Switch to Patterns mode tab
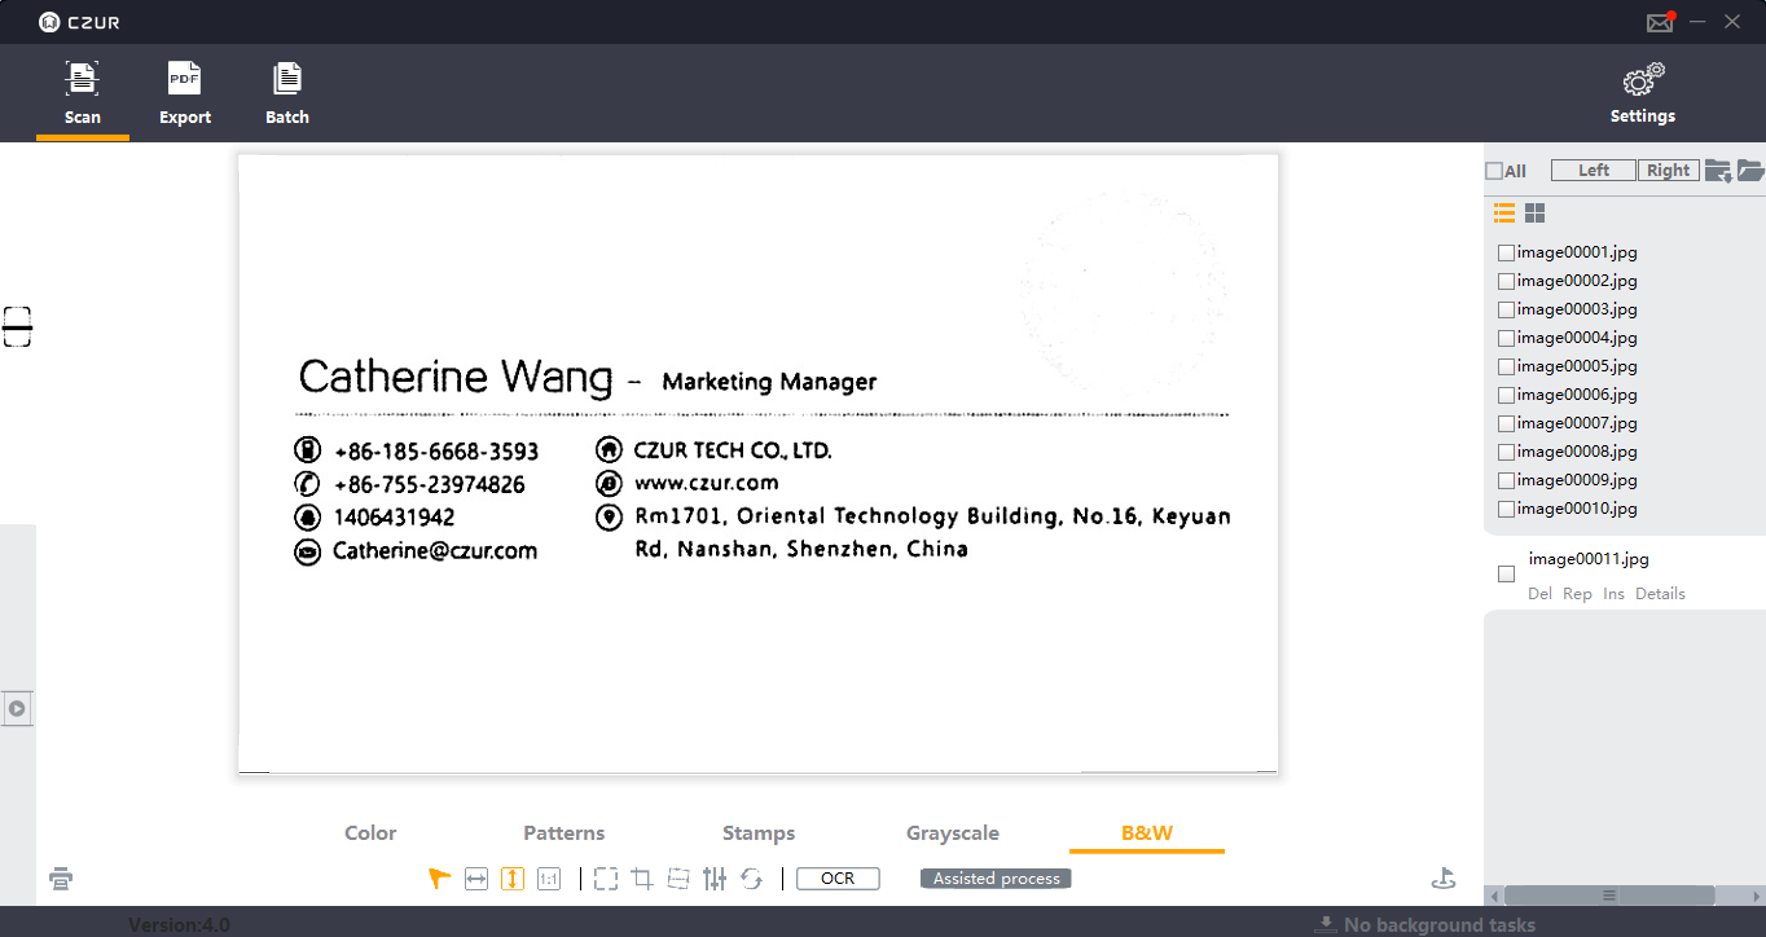 pyautogui.click(x=564, y=832)
